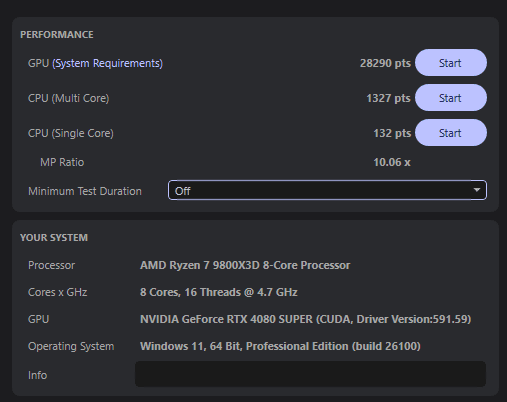Select the 1327 pts multi core score
Screen dimensions: 507x402
pos(388,98)
